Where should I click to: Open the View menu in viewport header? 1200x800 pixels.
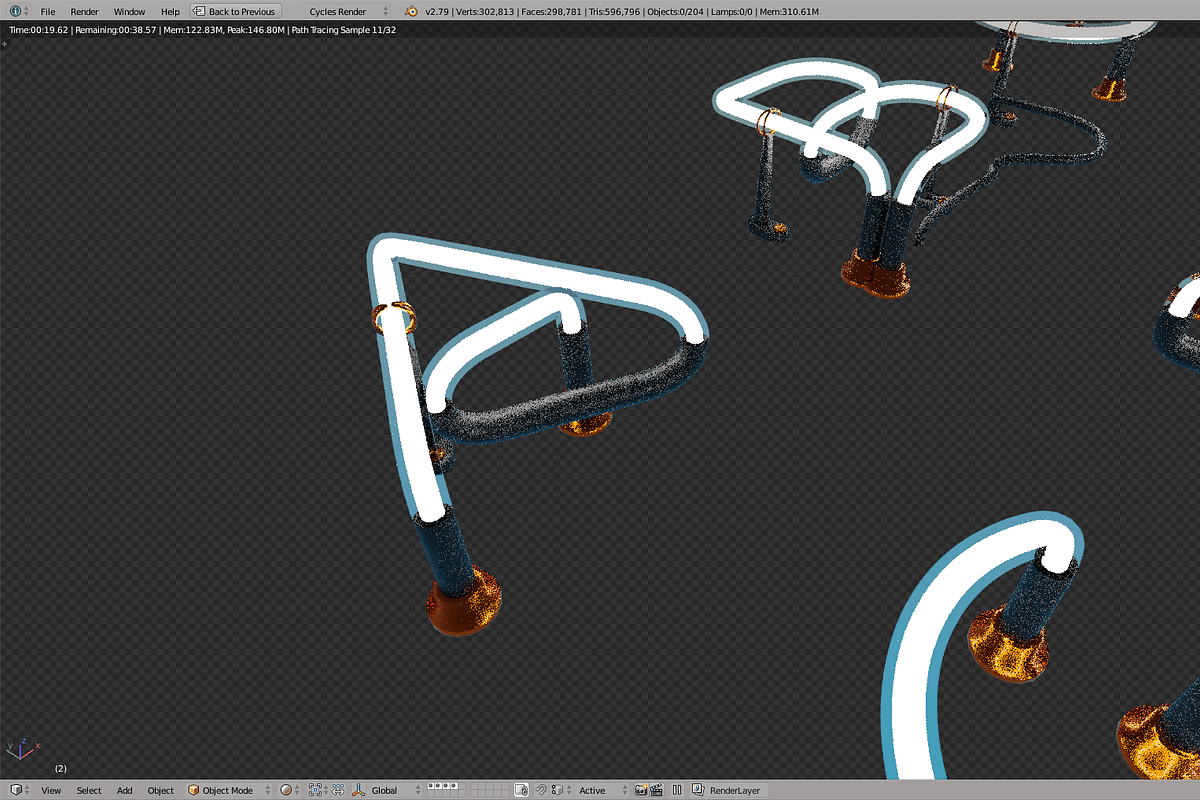(x=51, y=790)
